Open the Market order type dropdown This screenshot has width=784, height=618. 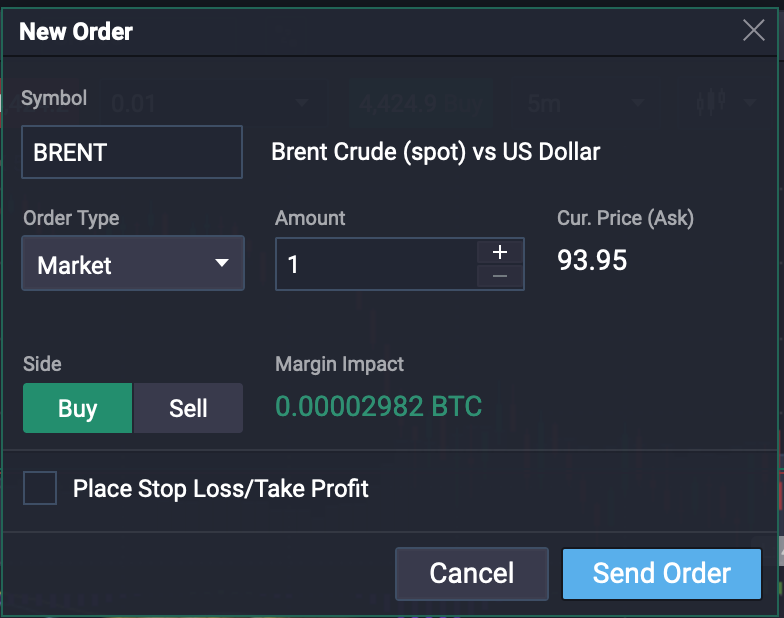[133, 264]
